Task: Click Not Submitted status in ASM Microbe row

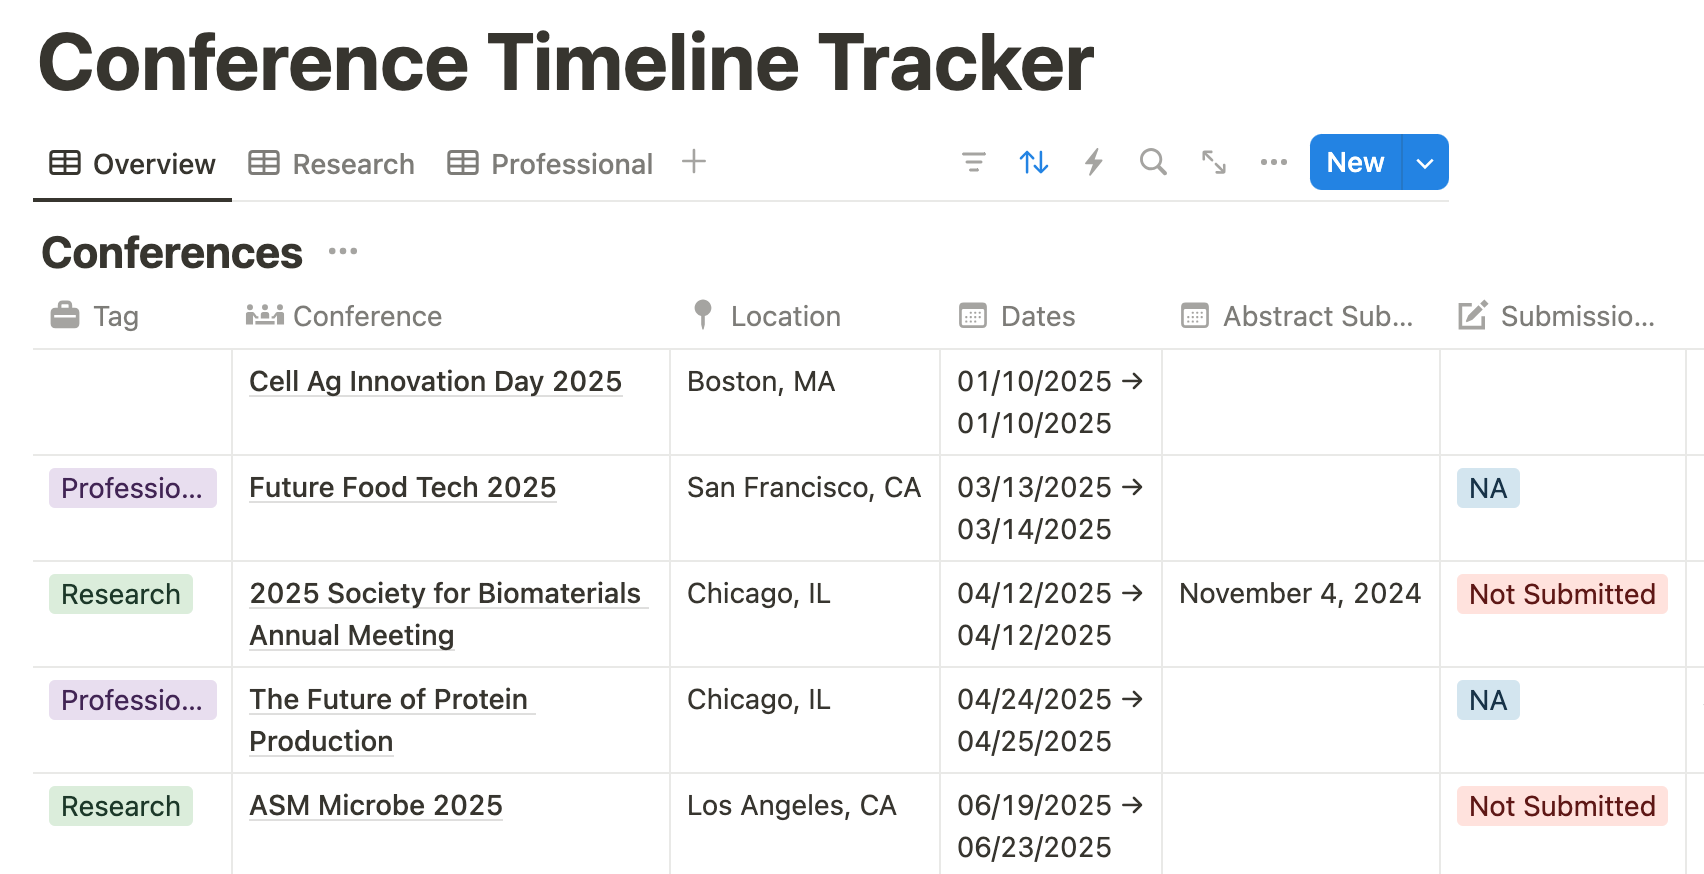Action: click(x=1562, y=806)
